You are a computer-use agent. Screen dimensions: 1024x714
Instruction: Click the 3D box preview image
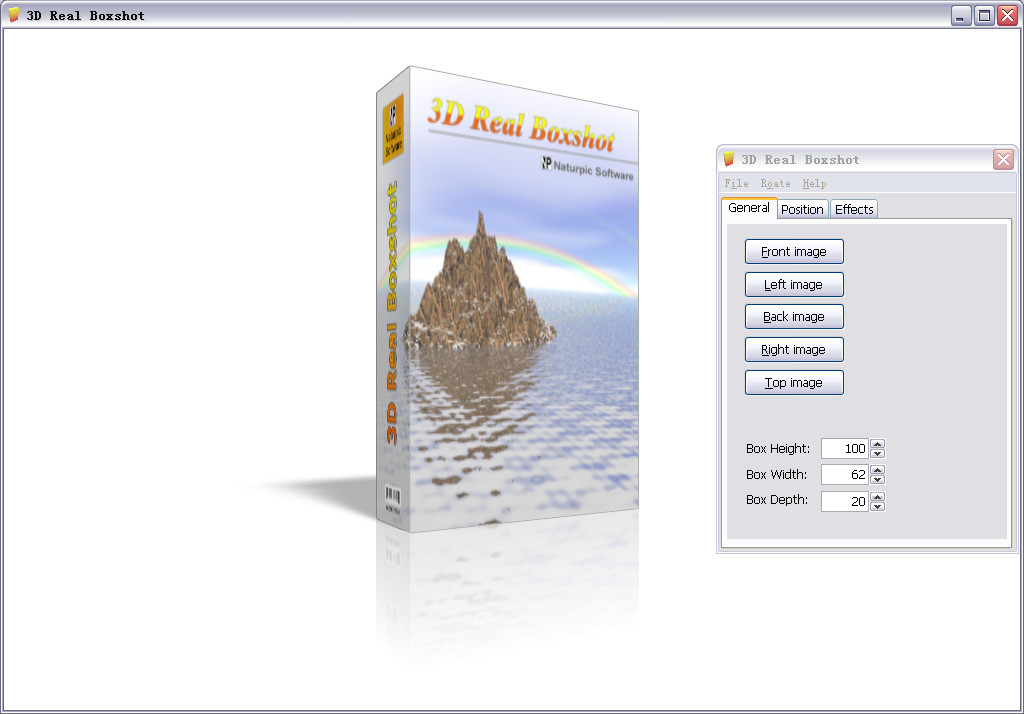pyautogui.click(x=507, y=299)
